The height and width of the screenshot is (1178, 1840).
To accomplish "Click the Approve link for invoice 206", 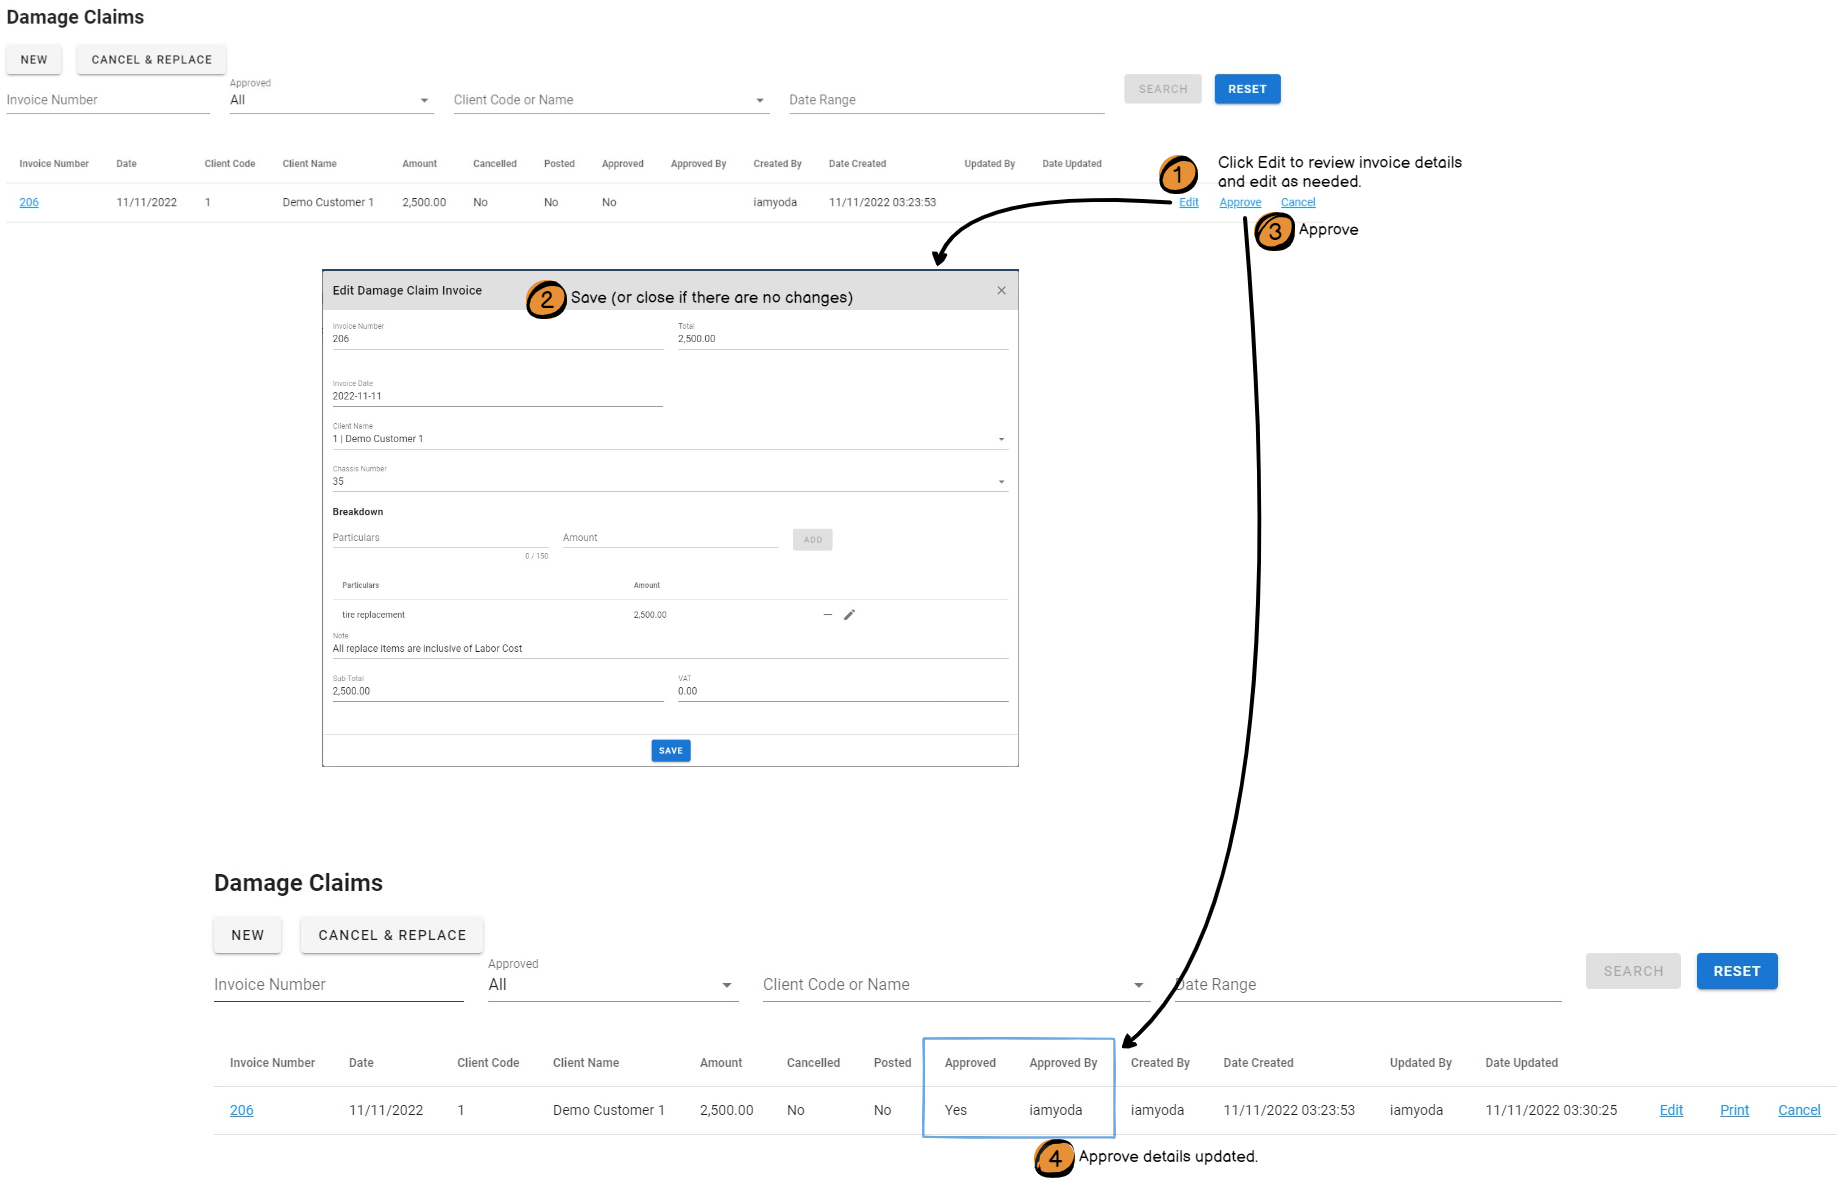I will tap(1240, 203).
